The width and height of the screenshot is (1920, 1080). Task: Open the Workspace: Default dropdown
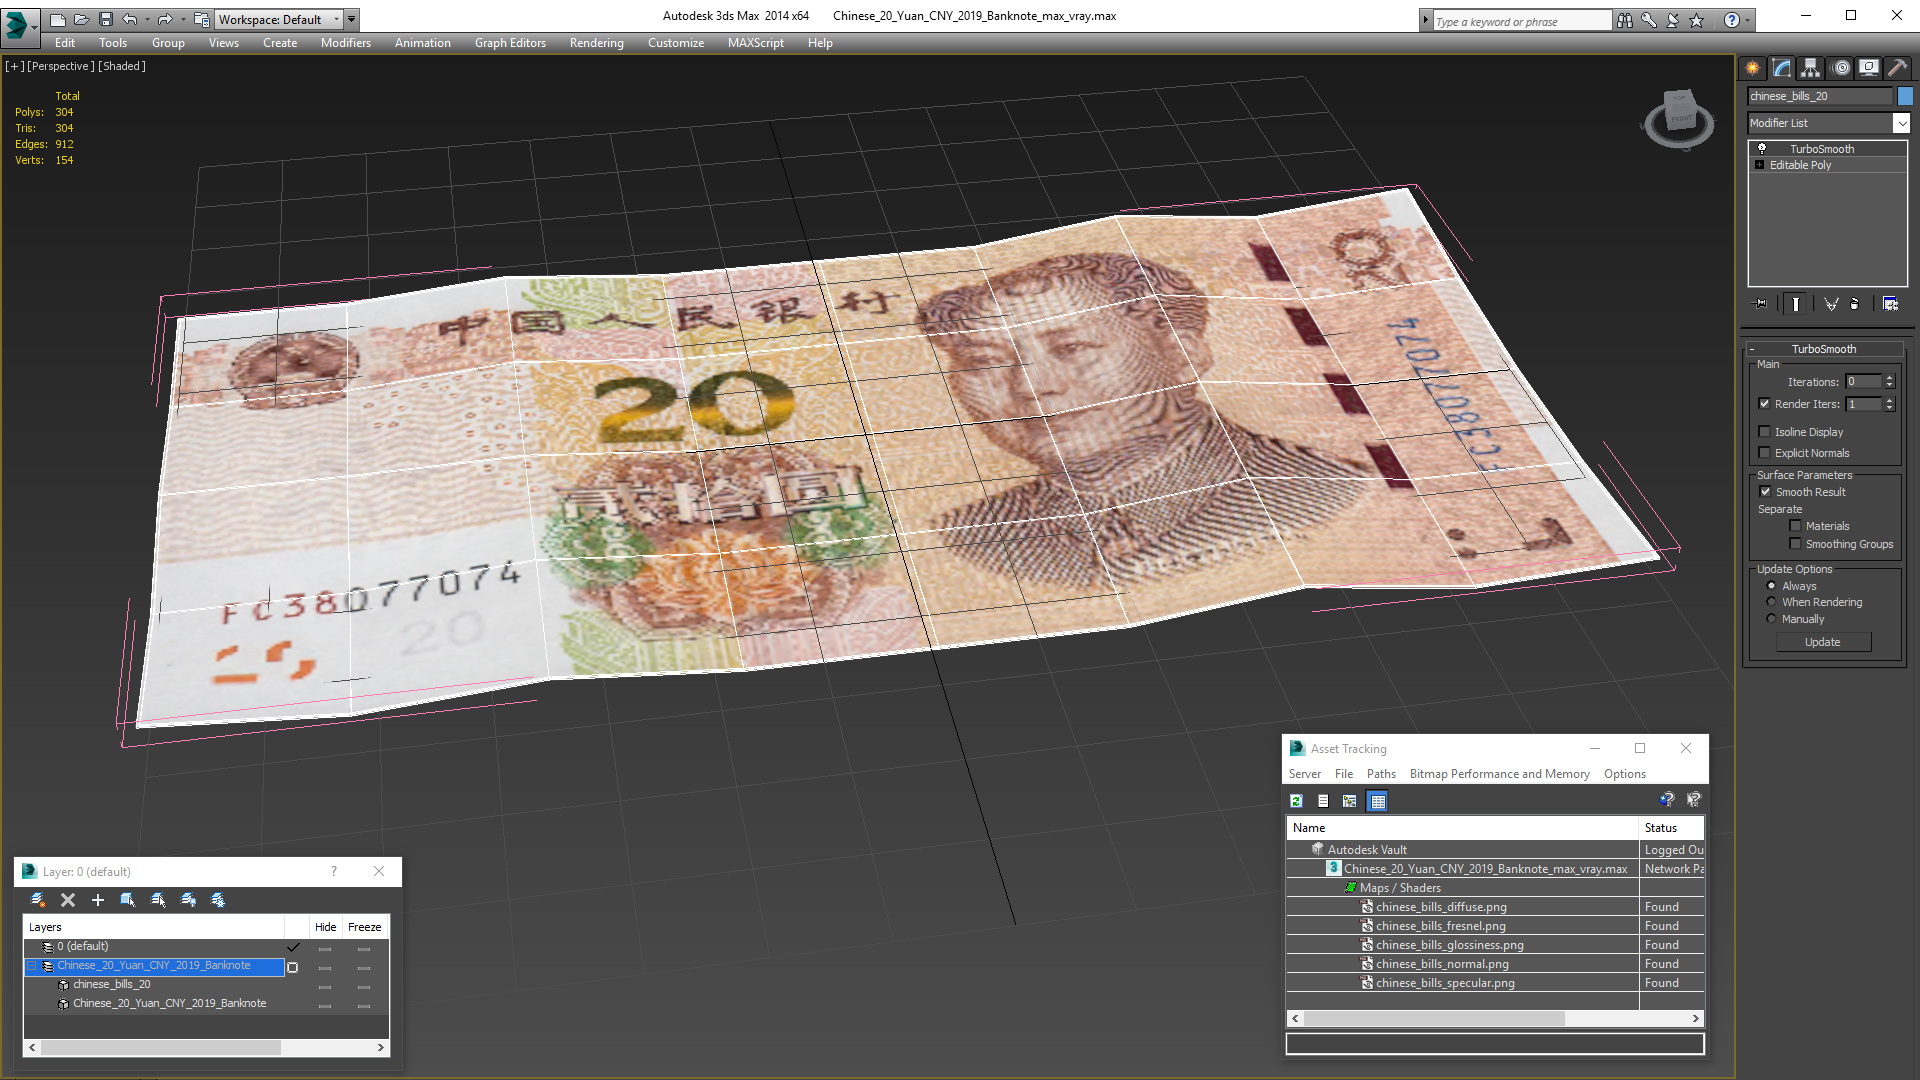click(280, 19)
